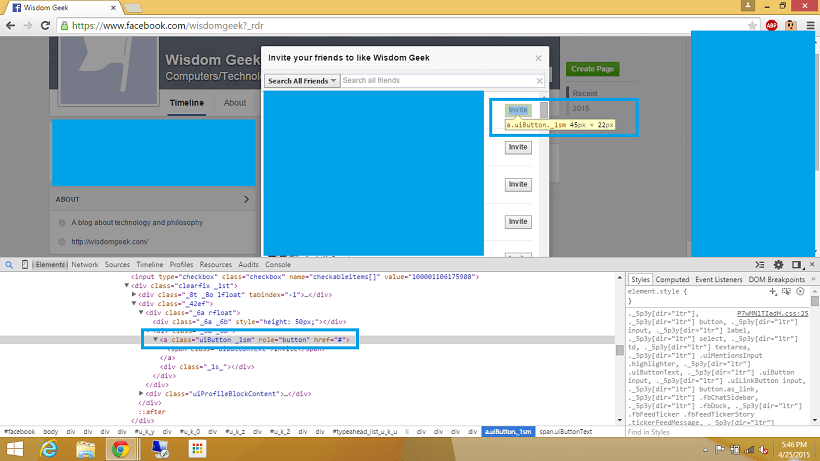
Task: Open DevTools settings gear icon
Action: click(x=778, y=265)
